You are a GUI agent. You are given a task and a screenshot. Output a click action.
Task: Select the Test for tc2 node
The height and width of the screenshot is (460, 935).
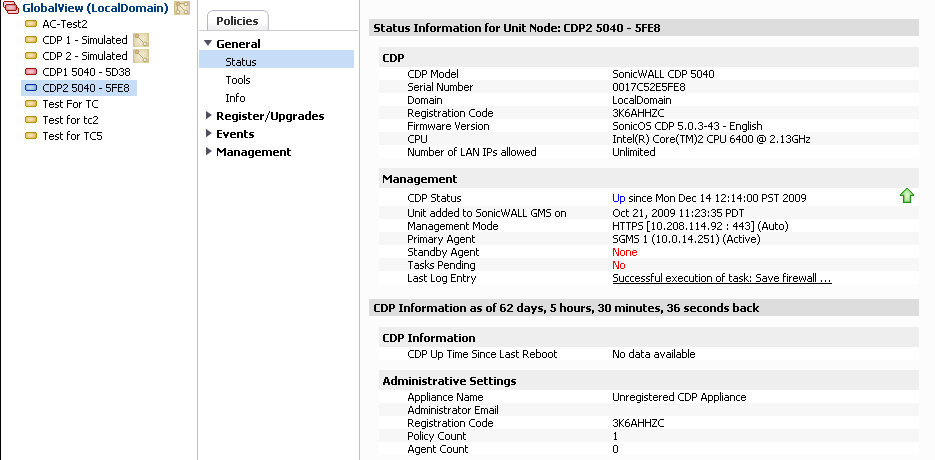[70, 120]
